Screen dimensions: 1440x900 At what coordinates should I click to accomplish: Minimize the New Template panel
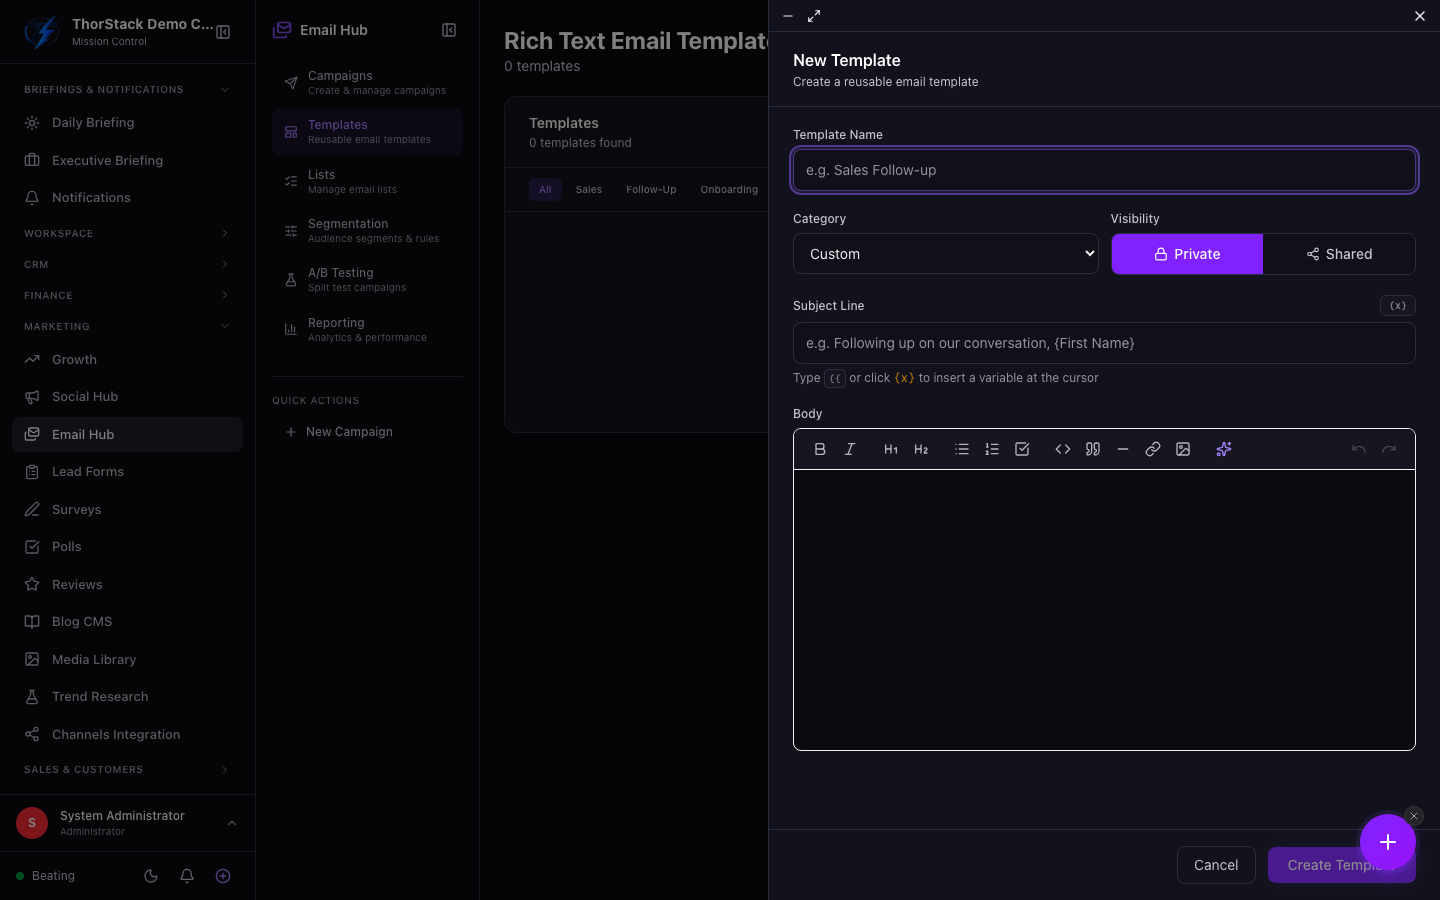point(788,16)
